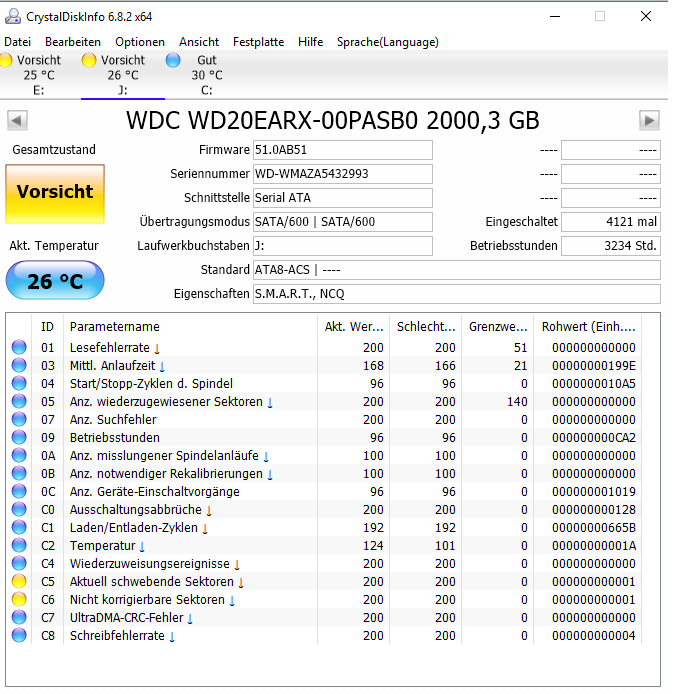Click yellow status orb for drive J:
Screen dimensions: 700x694
pyautogui.click(x=89, y=60)
